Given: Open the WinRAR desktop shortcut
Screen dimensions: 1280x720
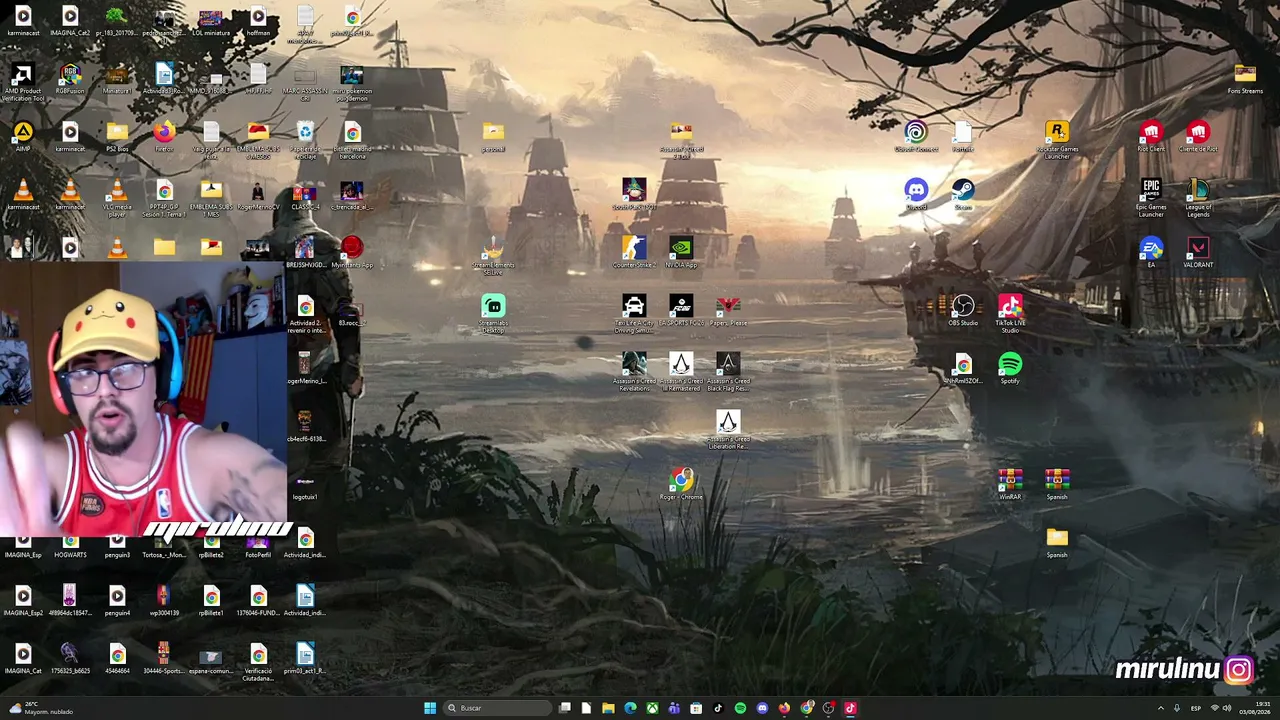Looking at the screenshot, I should tap(1010, 485).
